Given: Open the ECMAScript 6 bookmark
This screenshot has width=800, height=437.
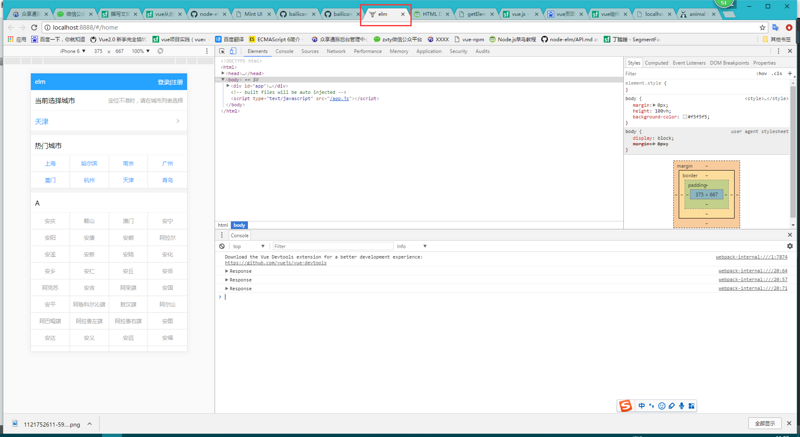Looking at the screenshot, I should click(276, 39).
